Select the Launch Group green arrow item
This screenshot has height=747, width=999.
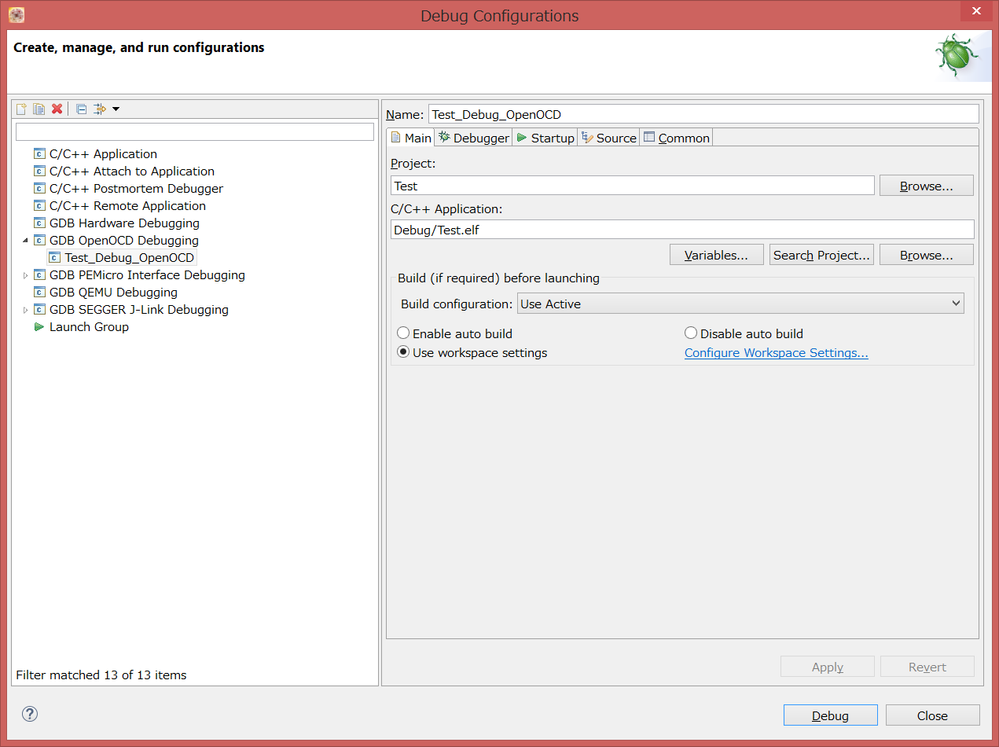tap(88, 327)
